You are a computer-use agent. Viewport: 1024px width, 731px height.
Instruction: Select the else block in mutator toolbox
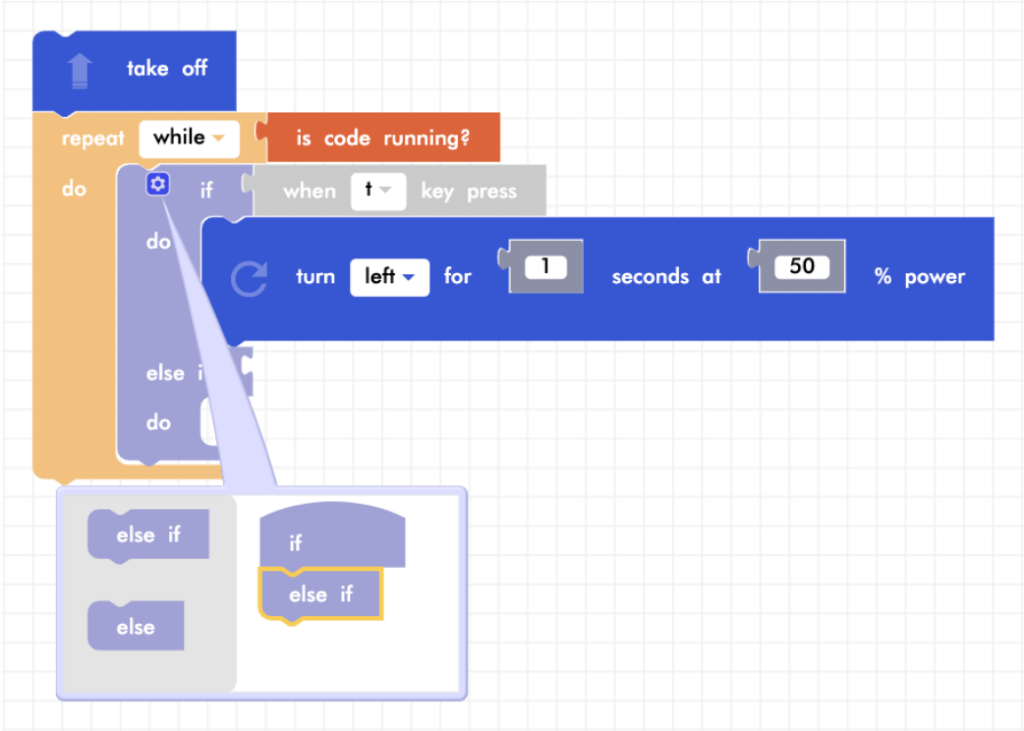point(135,627)
